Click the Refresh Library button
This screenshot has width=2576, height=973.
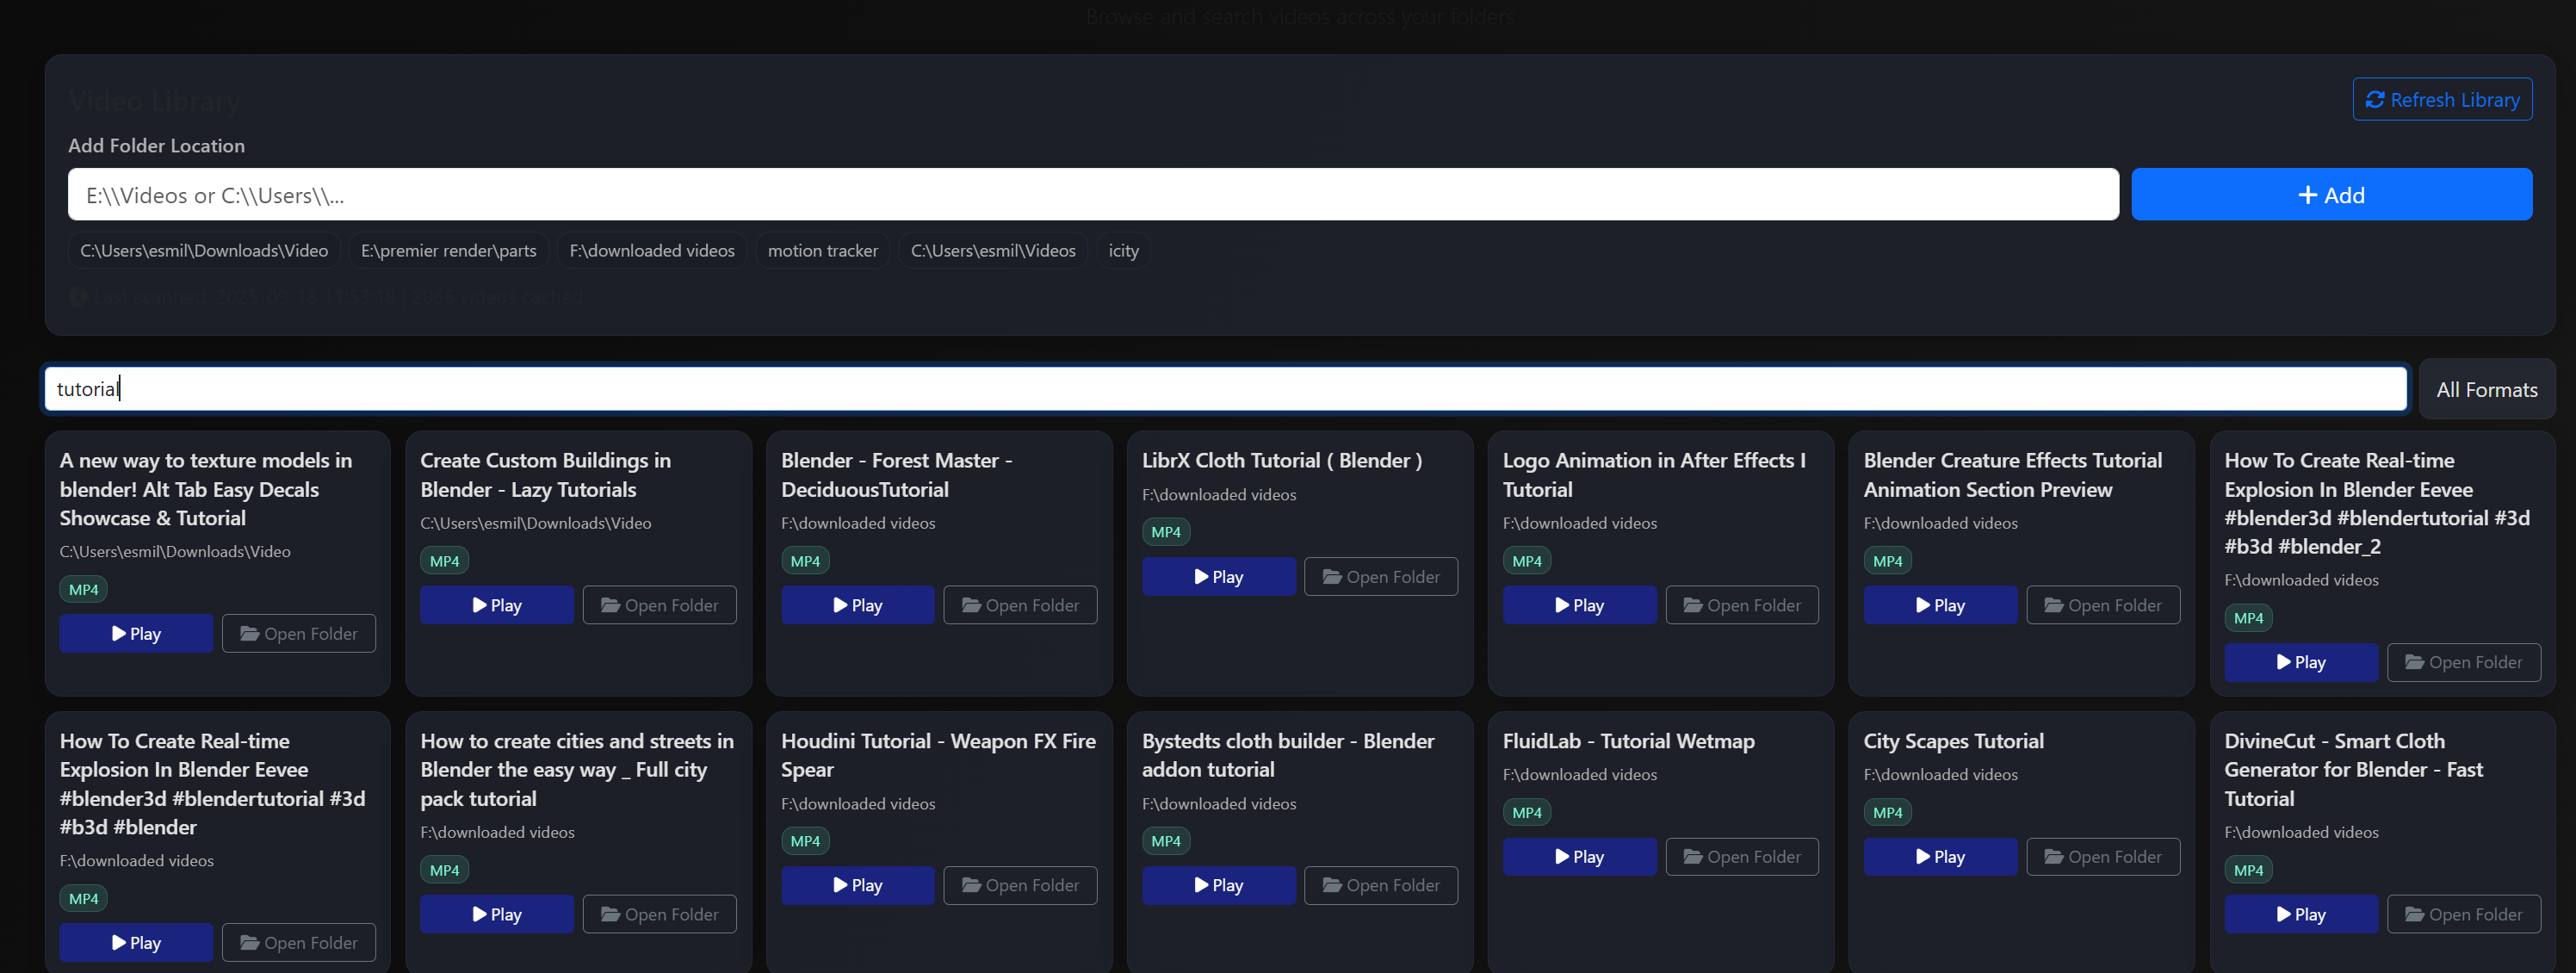(x=2441, y=99)
